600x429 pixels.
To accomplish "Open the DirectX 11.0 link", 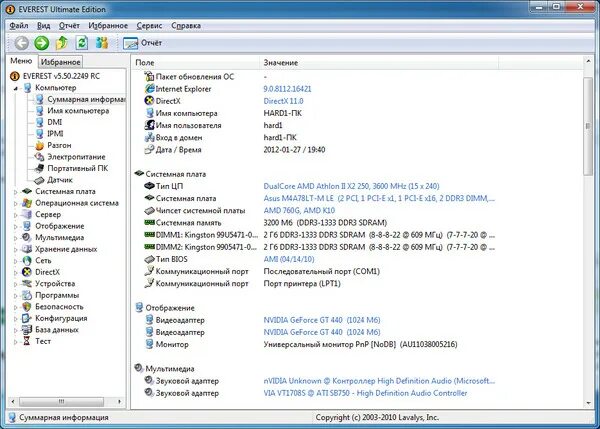I will [x=284, y=101].
